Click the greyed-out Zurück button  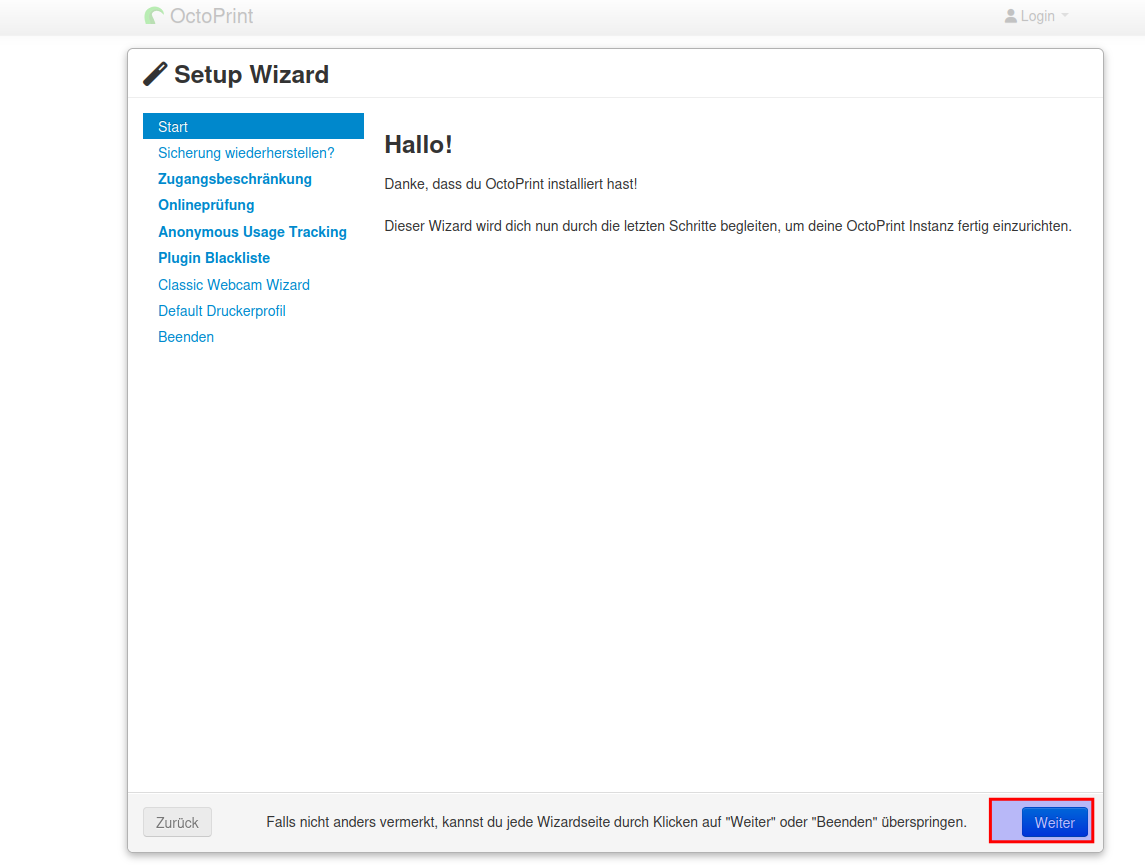177,823
